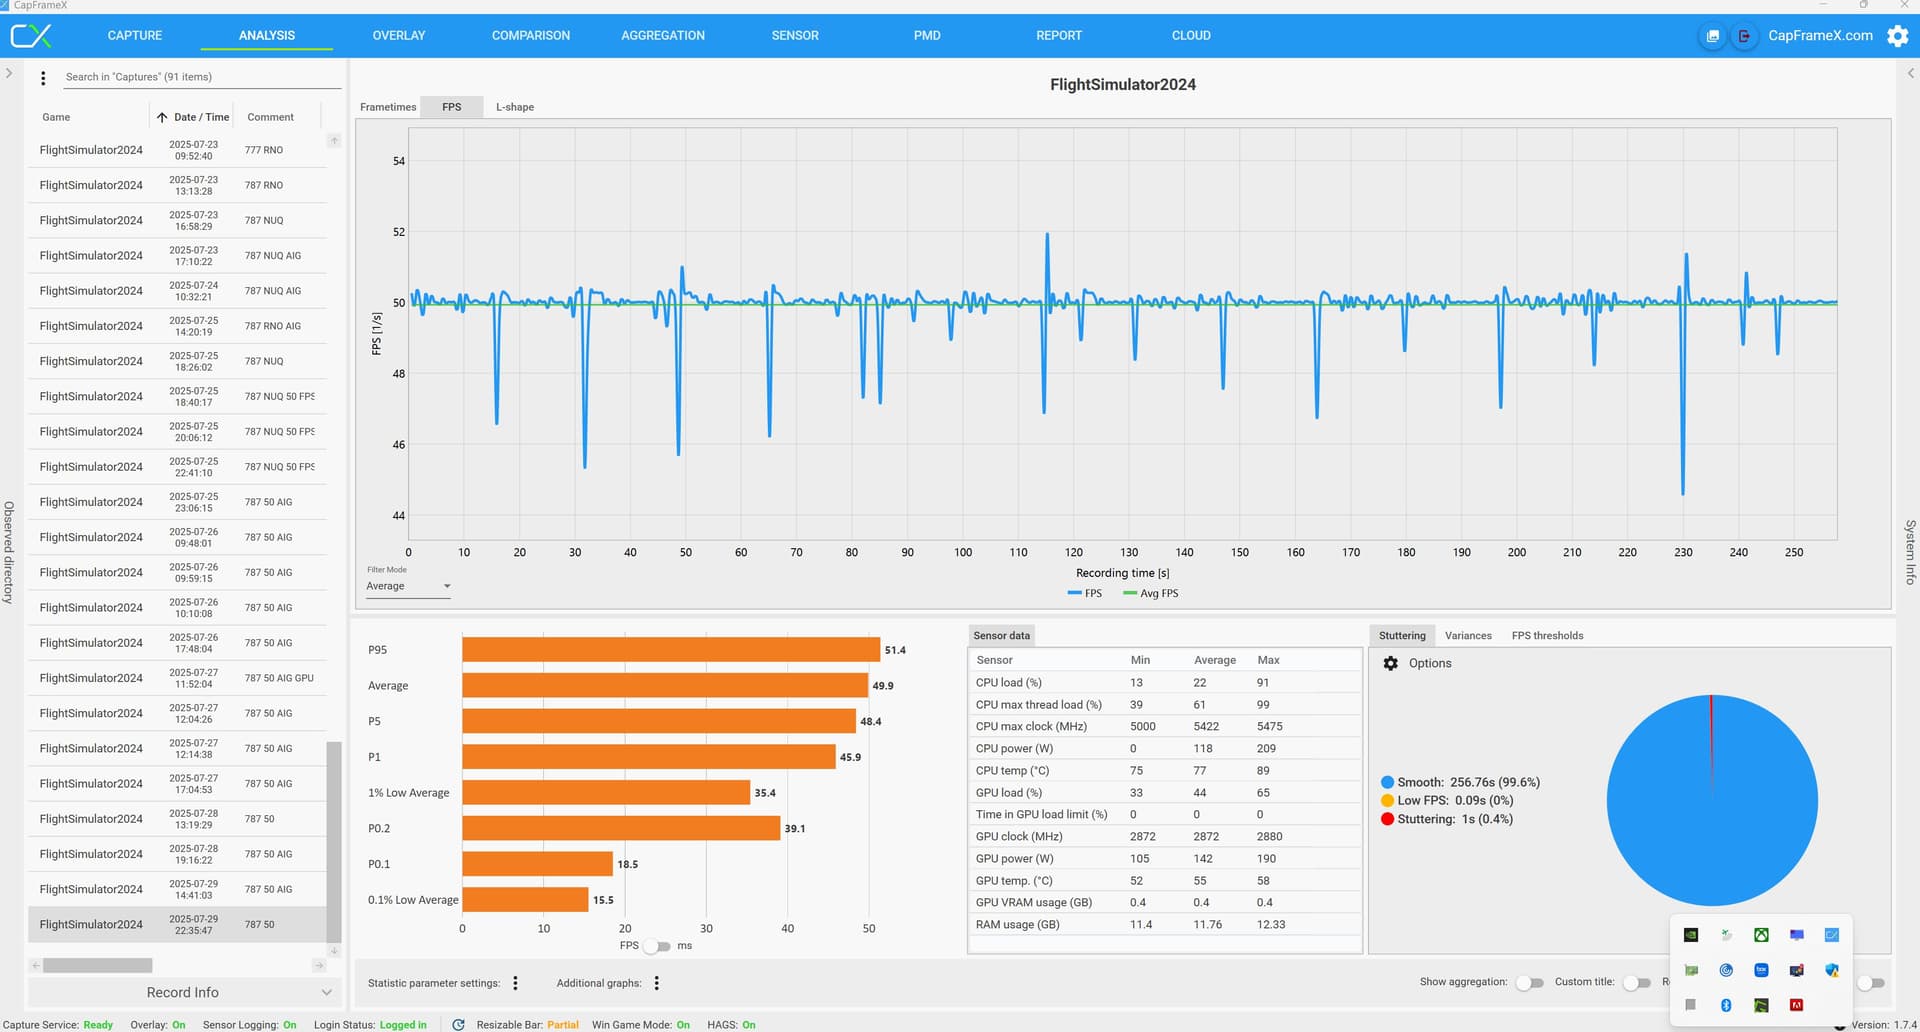Click the CapFrameX logo icon
The height and width of the screenshot is (1032, 1920).
(31, 36)
